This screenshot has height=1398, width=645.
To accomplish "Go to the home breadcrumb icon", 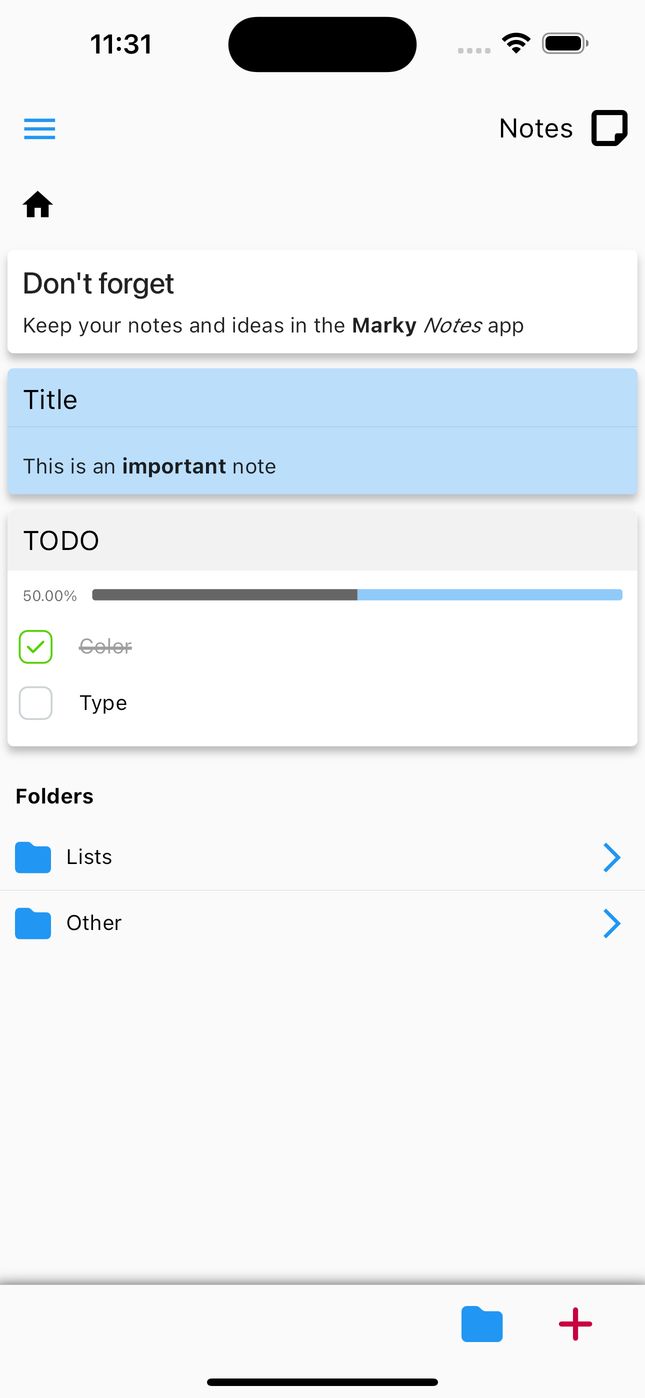I will point(38,205).
